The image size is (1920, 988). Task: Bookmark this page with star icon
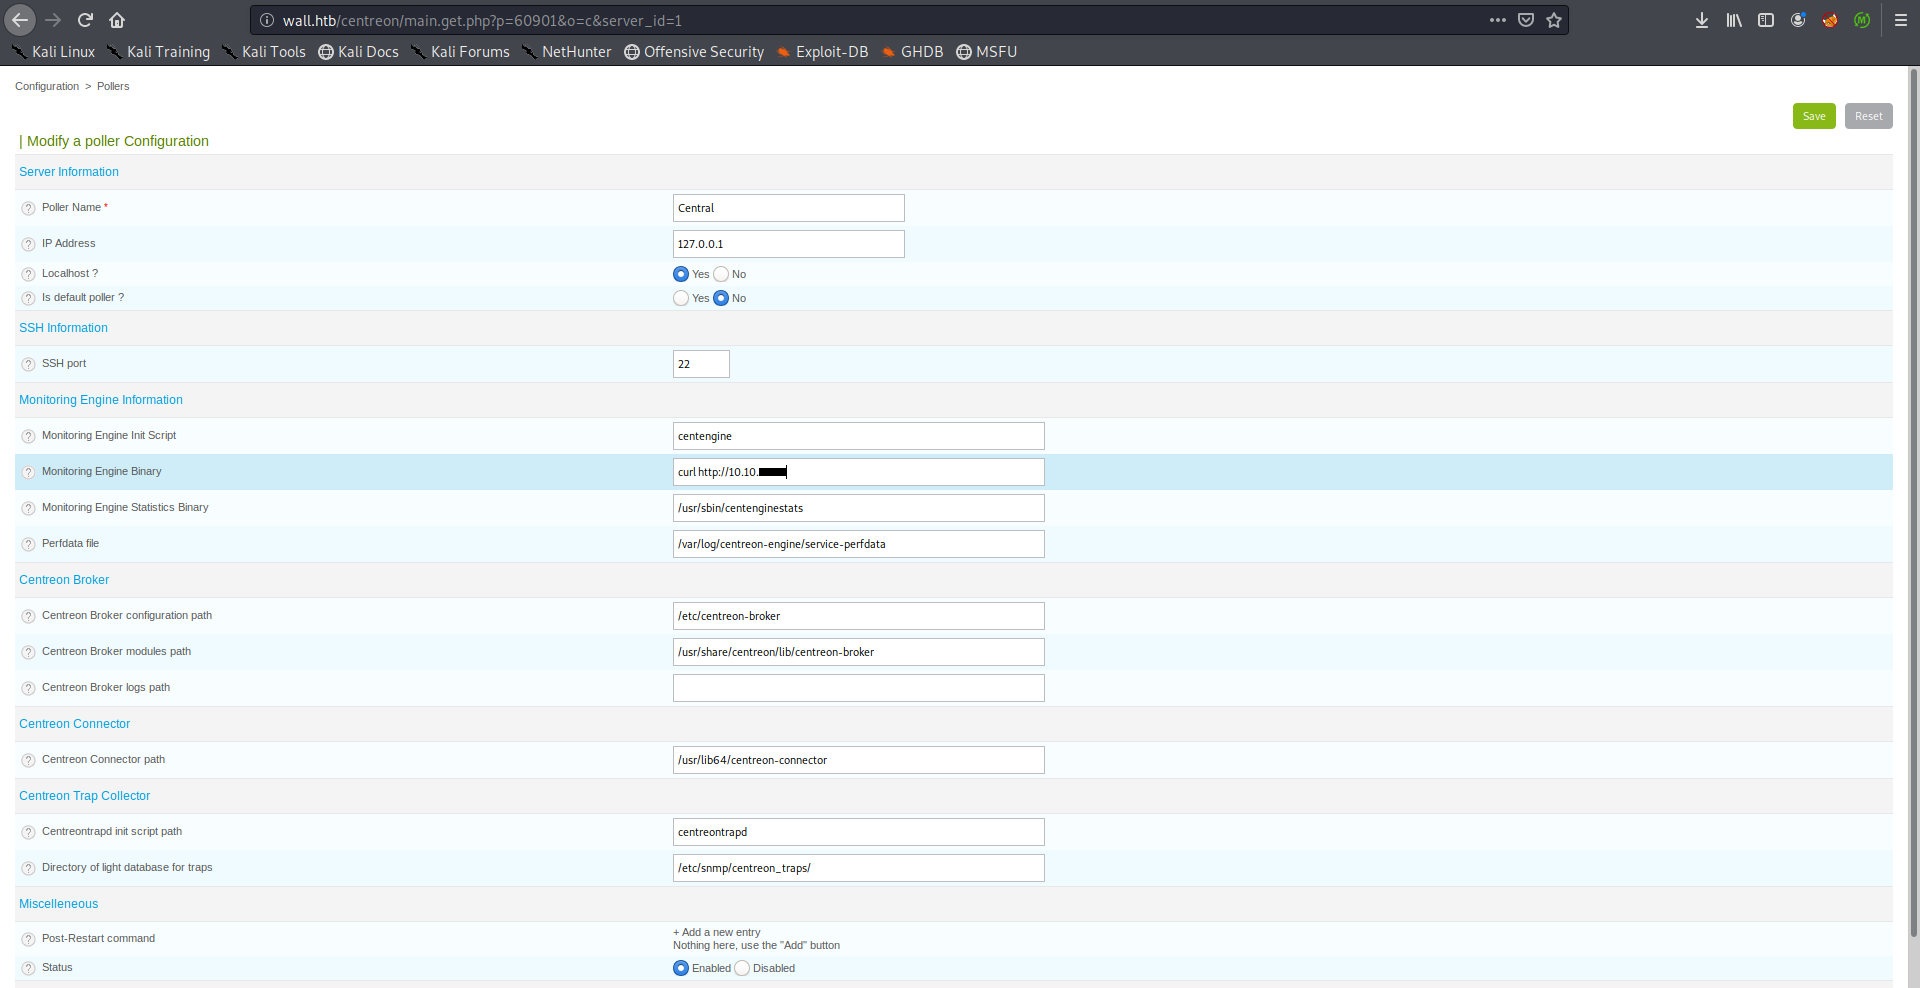click(x=1554, y=20)
